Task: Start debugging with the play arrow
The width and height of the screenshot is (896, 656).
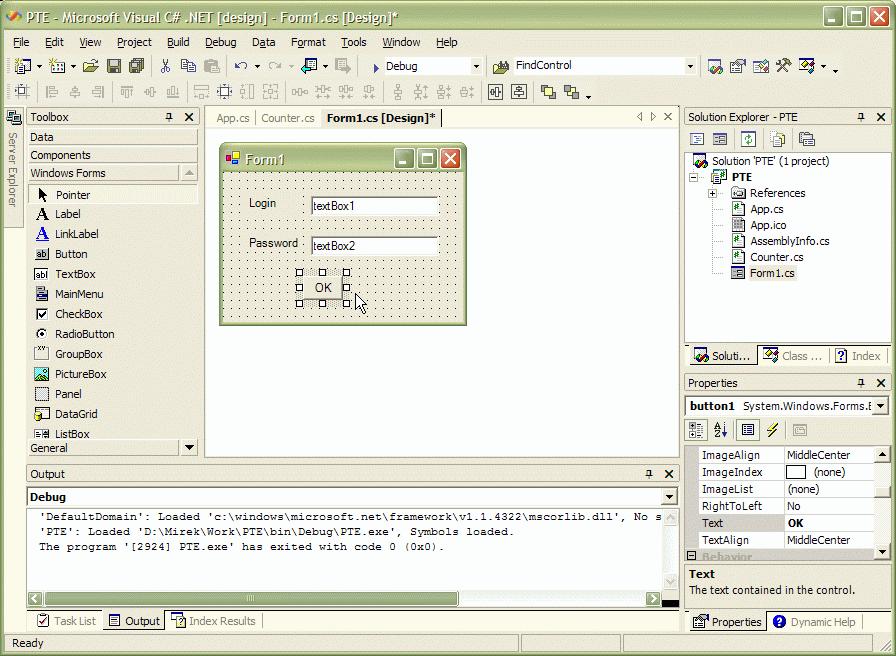Action: pos(375,67)
